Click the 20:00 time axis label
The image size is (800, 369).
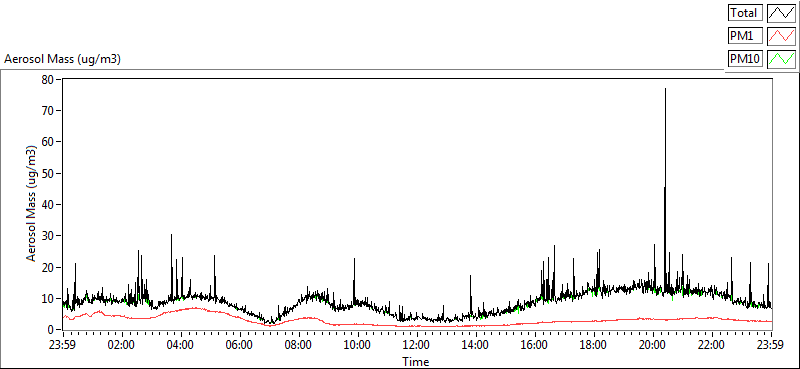tap(653, 345)
